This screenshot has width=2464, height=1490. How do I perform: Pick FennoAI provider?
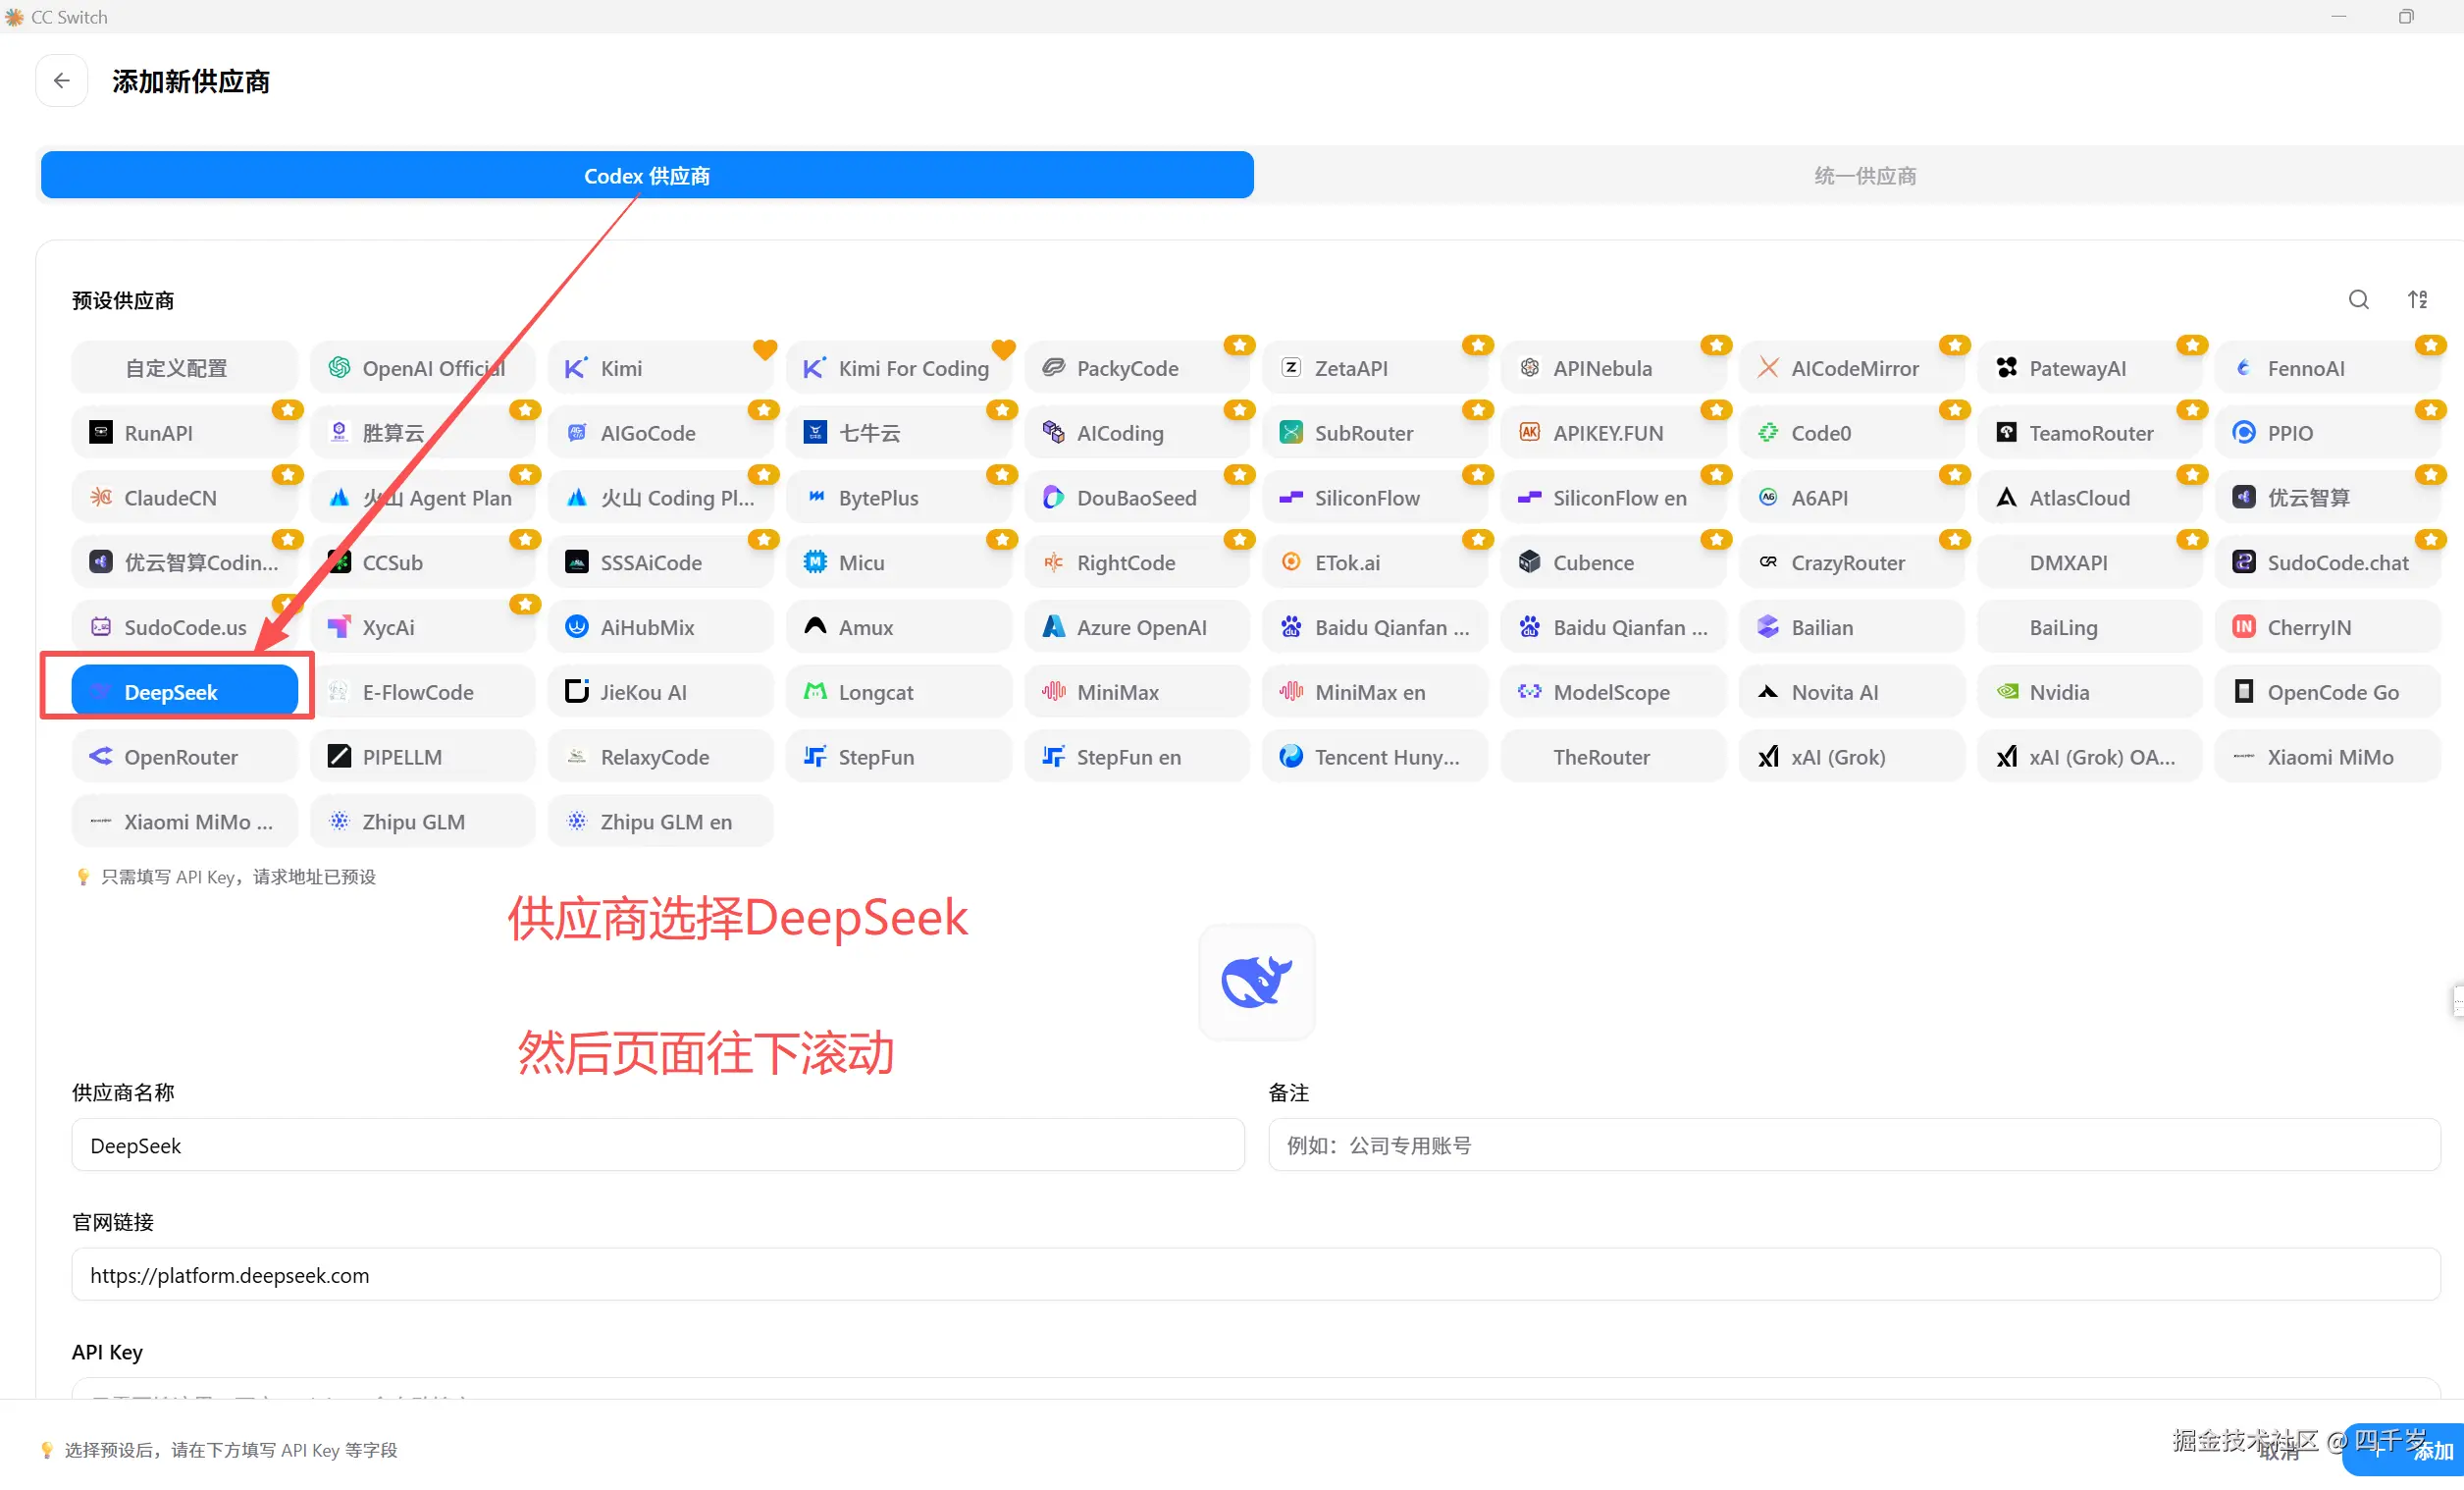click(x=2327, y=368)
